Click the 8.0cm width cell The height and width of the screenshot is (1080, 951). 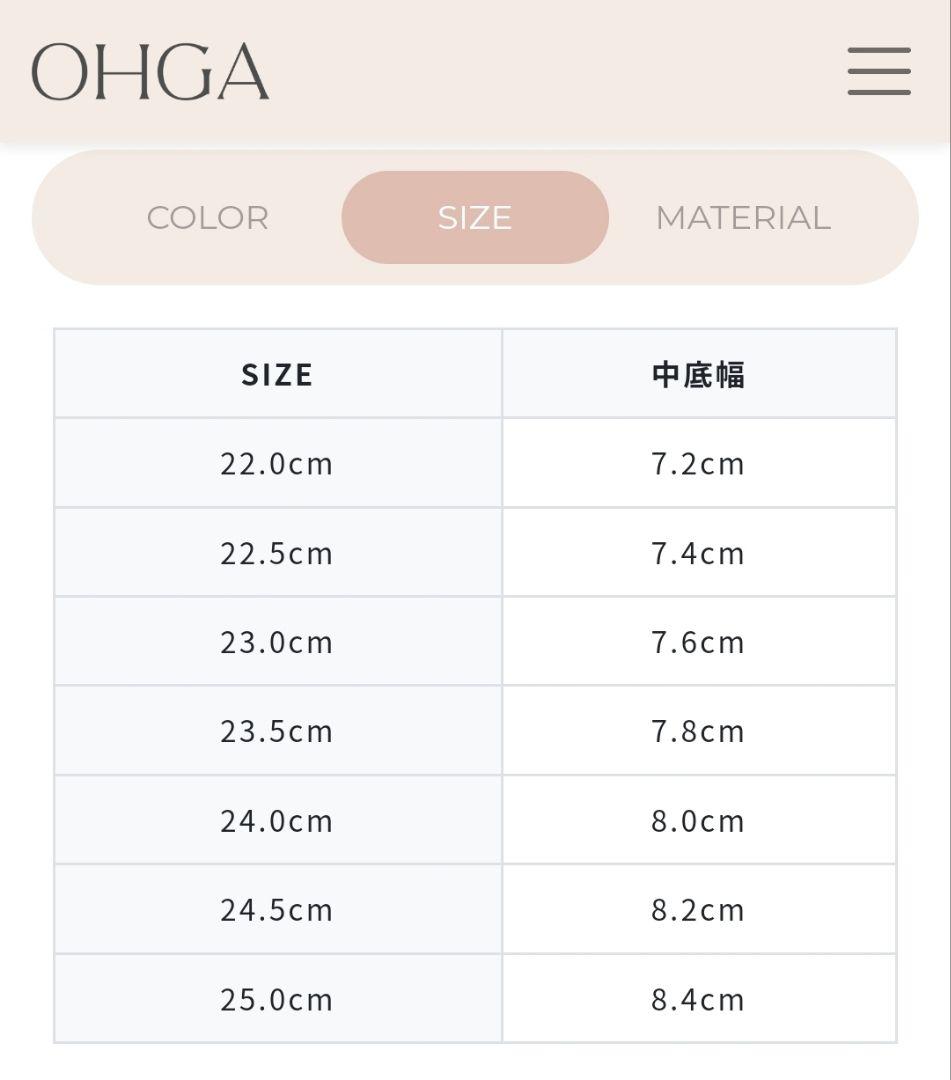(699, 820)
